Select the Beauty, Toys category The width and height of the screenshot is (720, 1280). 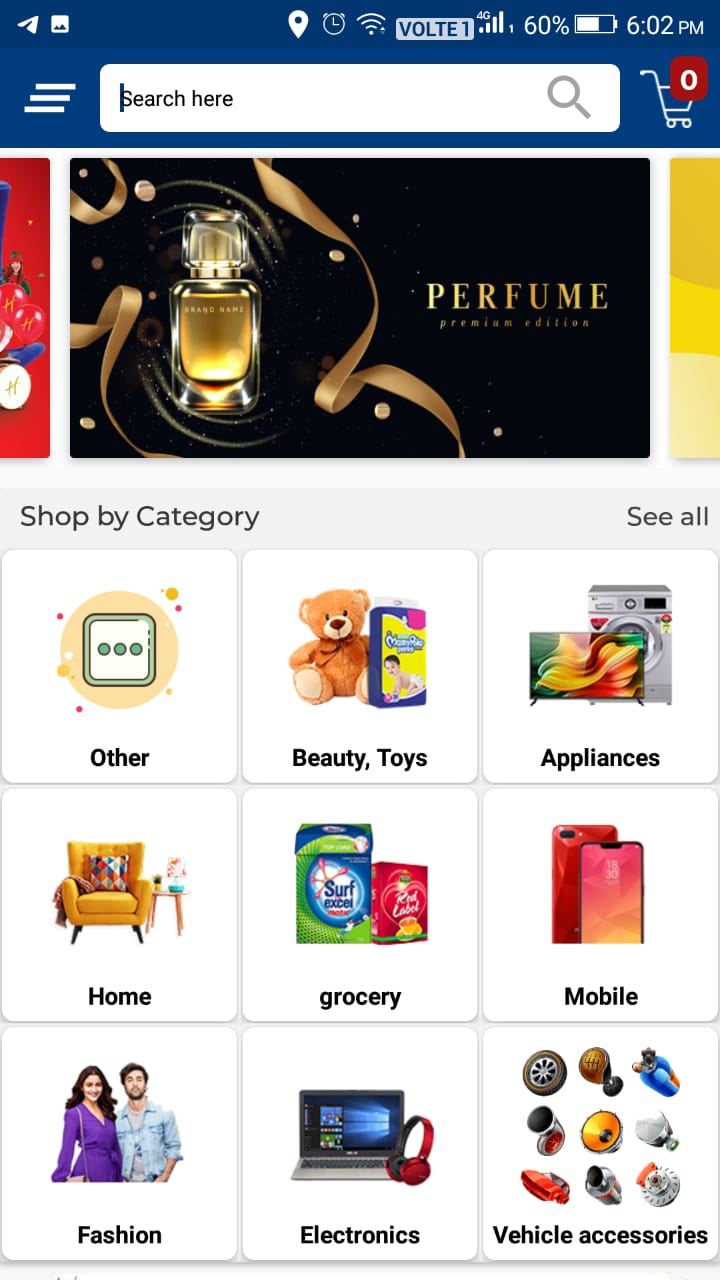[360, 666]
